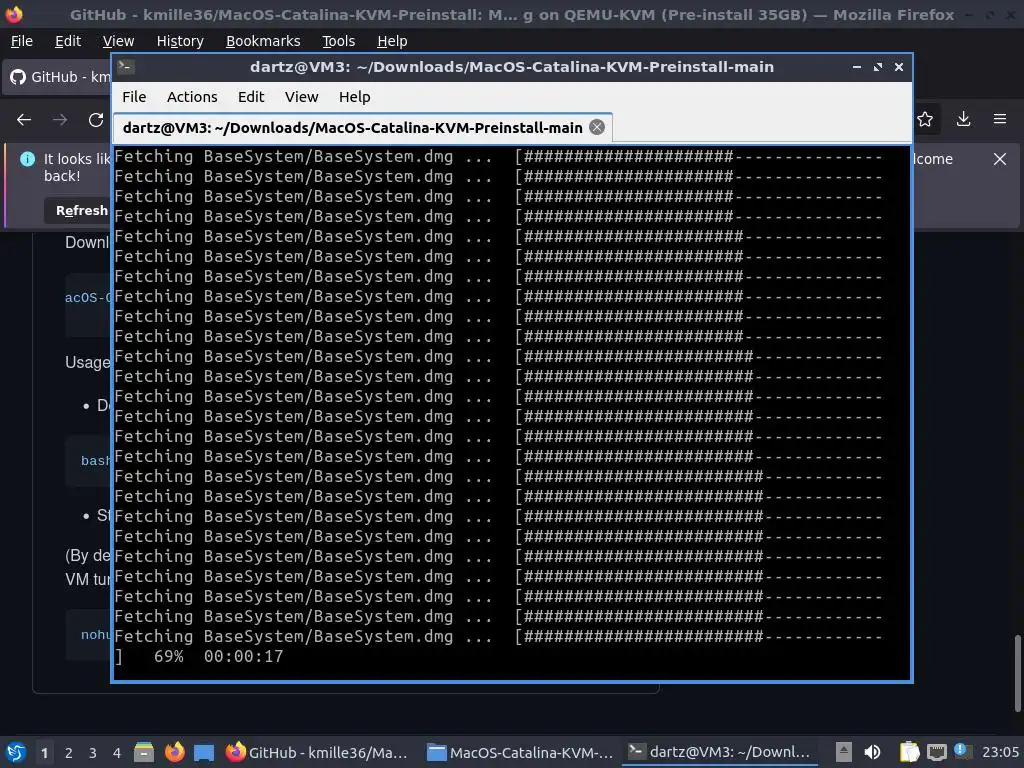Open Firefox hamburger application menu
This screenshot has height=768, width=1024.
click(x=1000, y=119)
